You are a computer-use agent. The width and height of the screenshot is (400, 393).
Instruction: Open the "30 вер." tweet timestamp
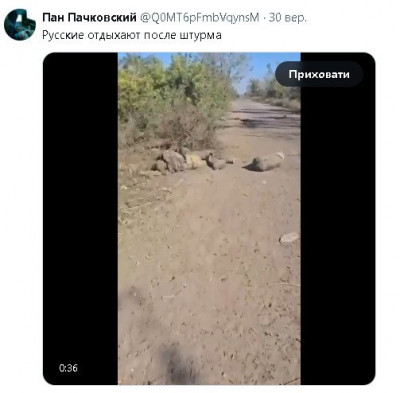point(288,18)
